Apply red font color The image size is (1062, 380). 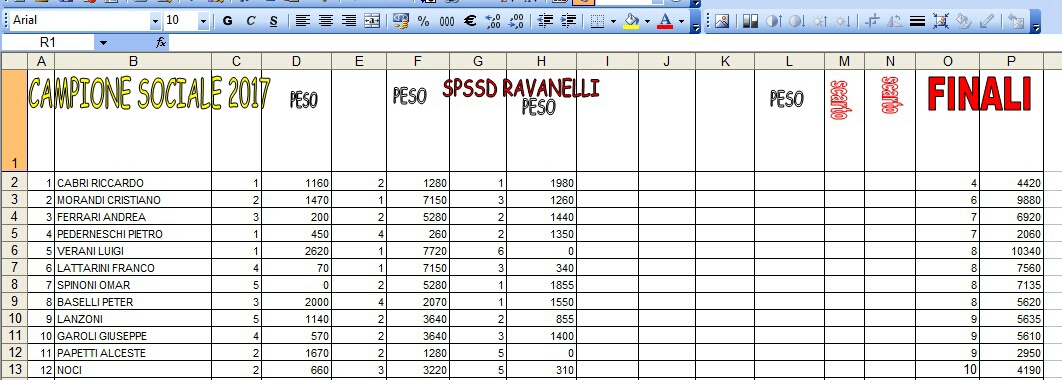(665, 21)
